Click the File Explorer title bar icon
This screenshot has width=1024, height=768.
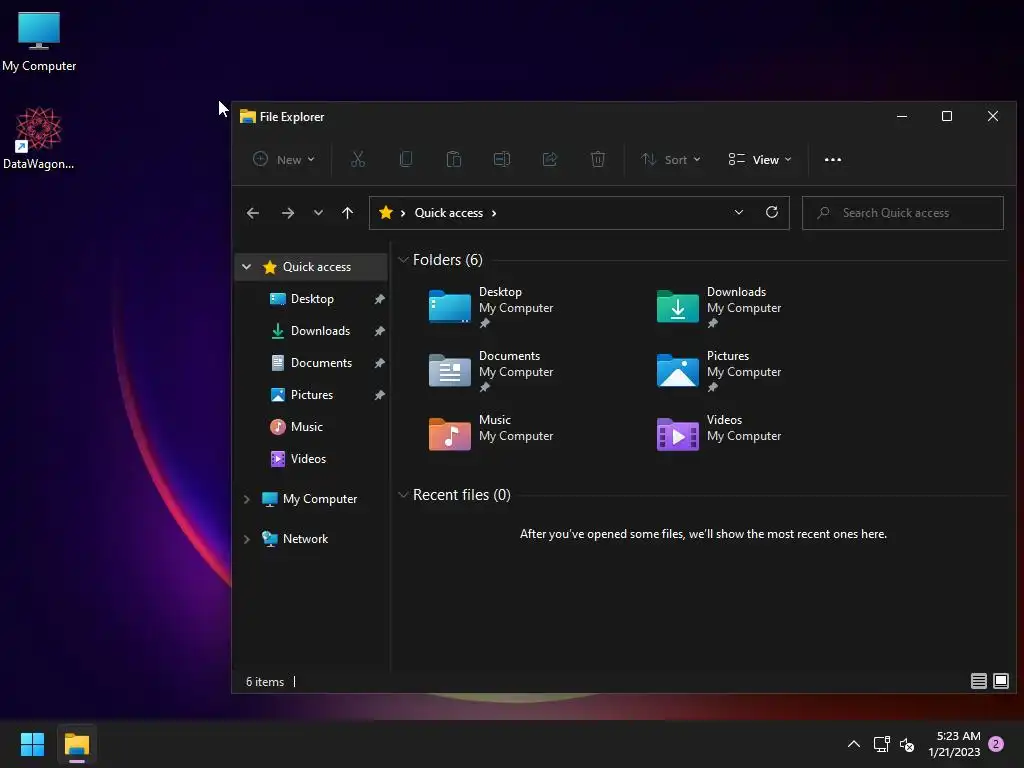click(248, 117)
